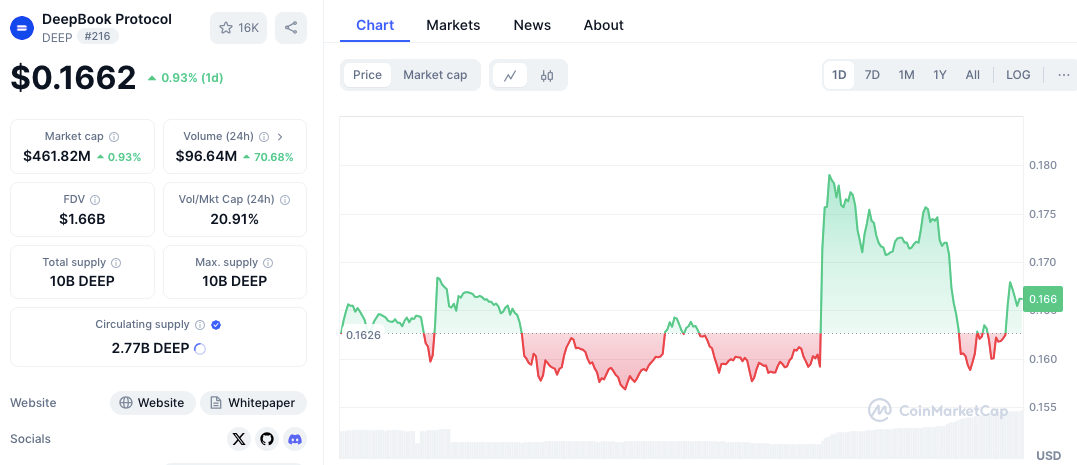Click the Market cap info icon

point(114,137)
